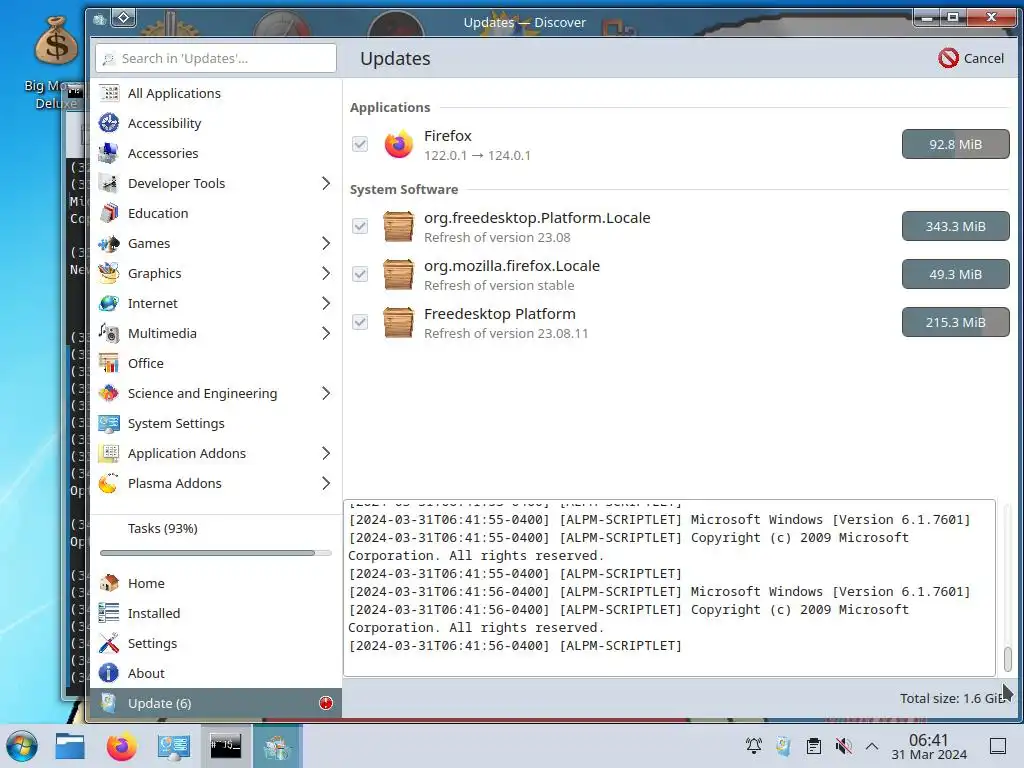1024x768 pixels.
Task: Click the Multimedia speaker icon
Action: point(109,334)
